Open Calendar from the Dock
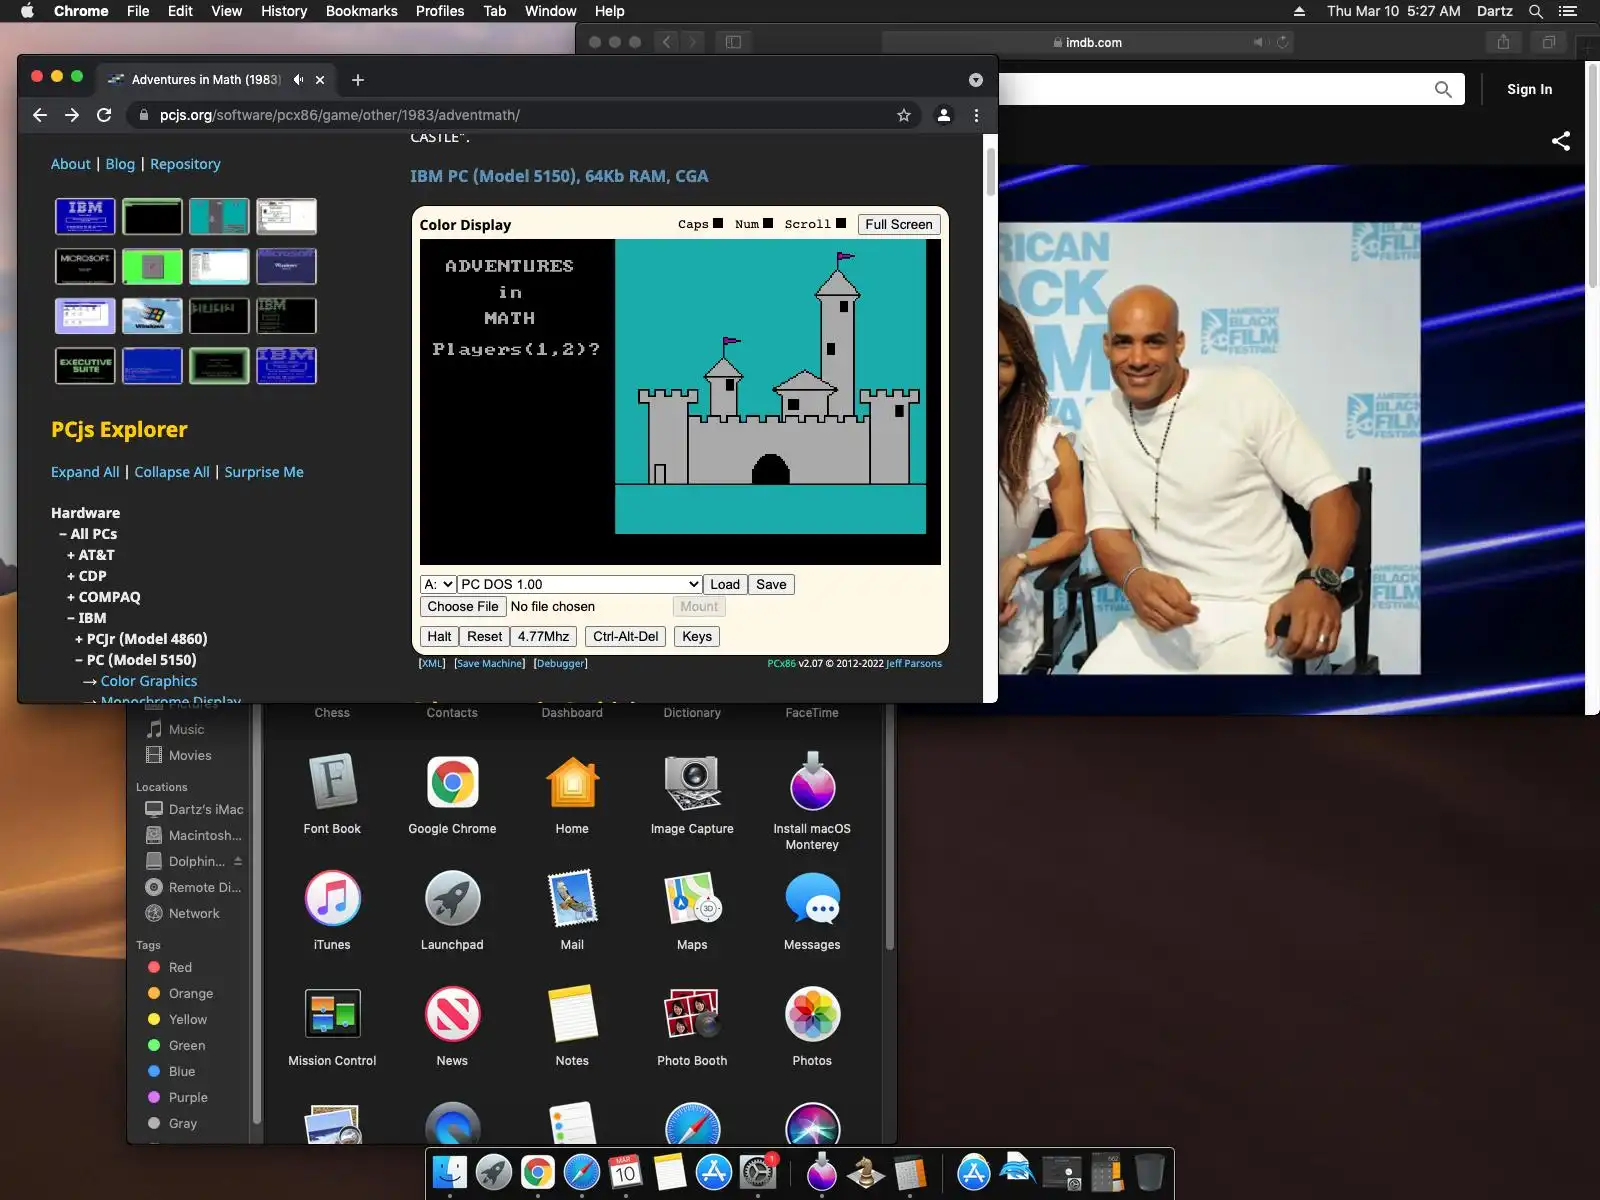1600x1200 pixels. pos(626,1172)
